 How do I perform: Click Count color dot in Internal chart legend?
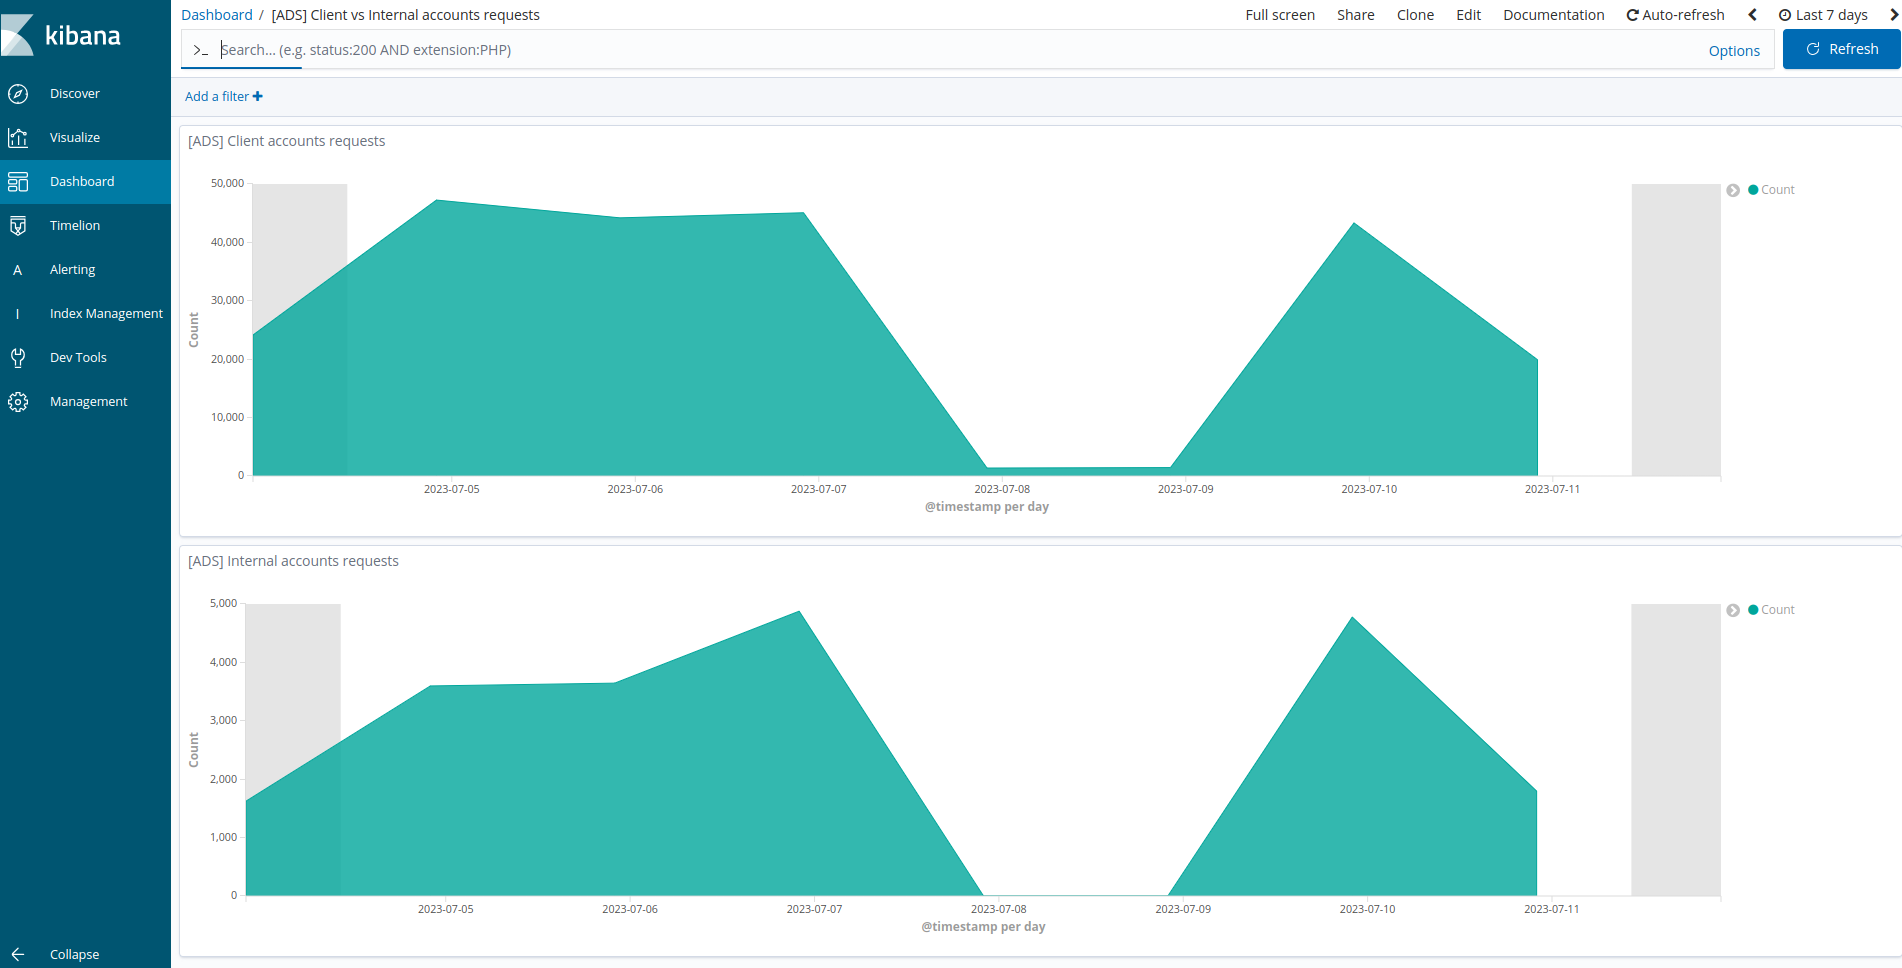pos(1753,610)
